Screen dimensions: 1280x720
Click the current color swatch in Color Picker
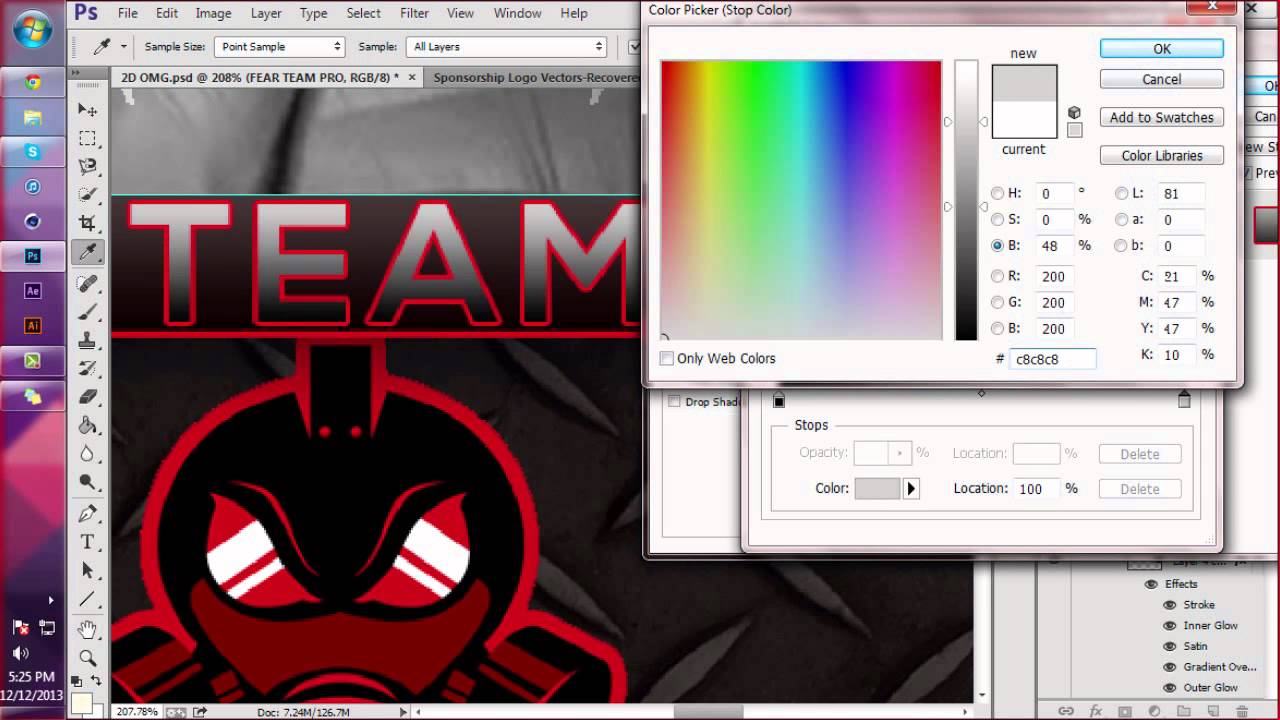(1024, 120)
